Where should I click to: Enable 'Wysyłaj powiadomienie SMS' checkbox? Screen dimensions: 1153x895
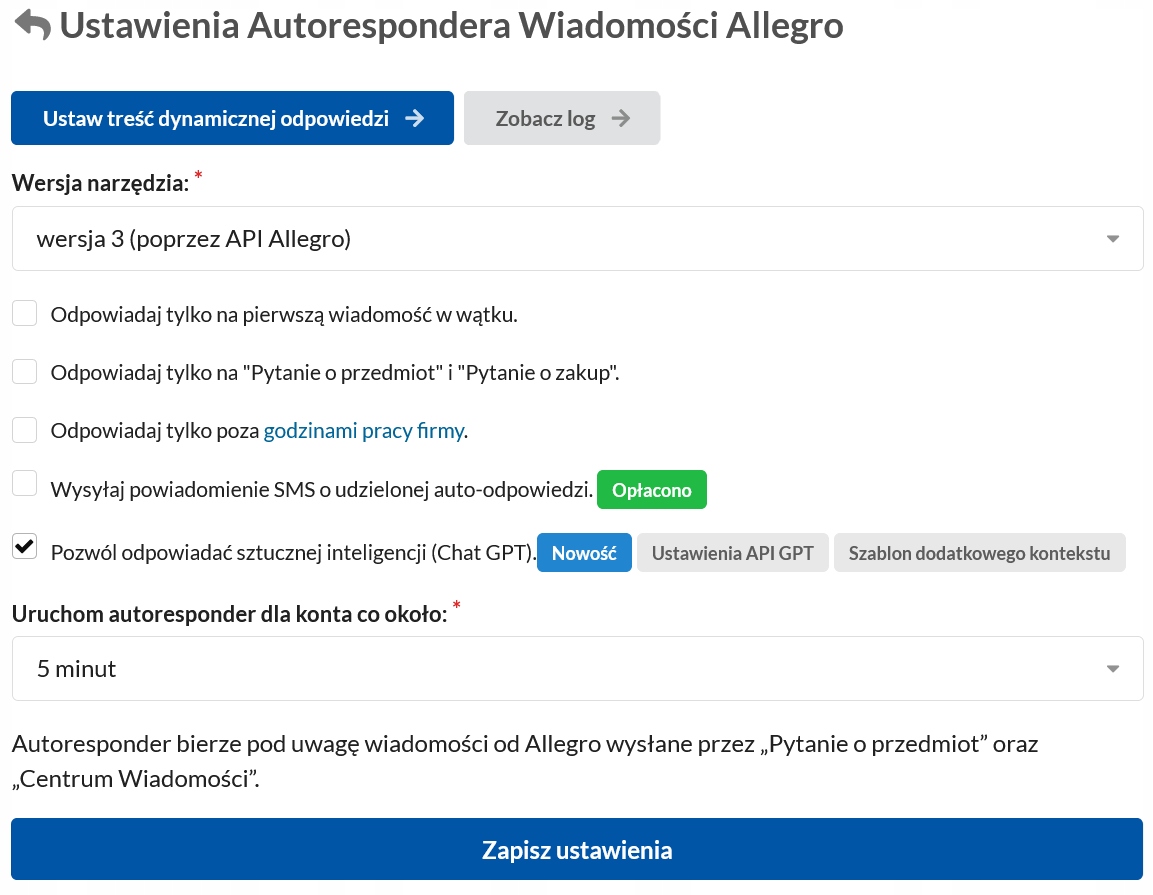[x=25, y=484]
